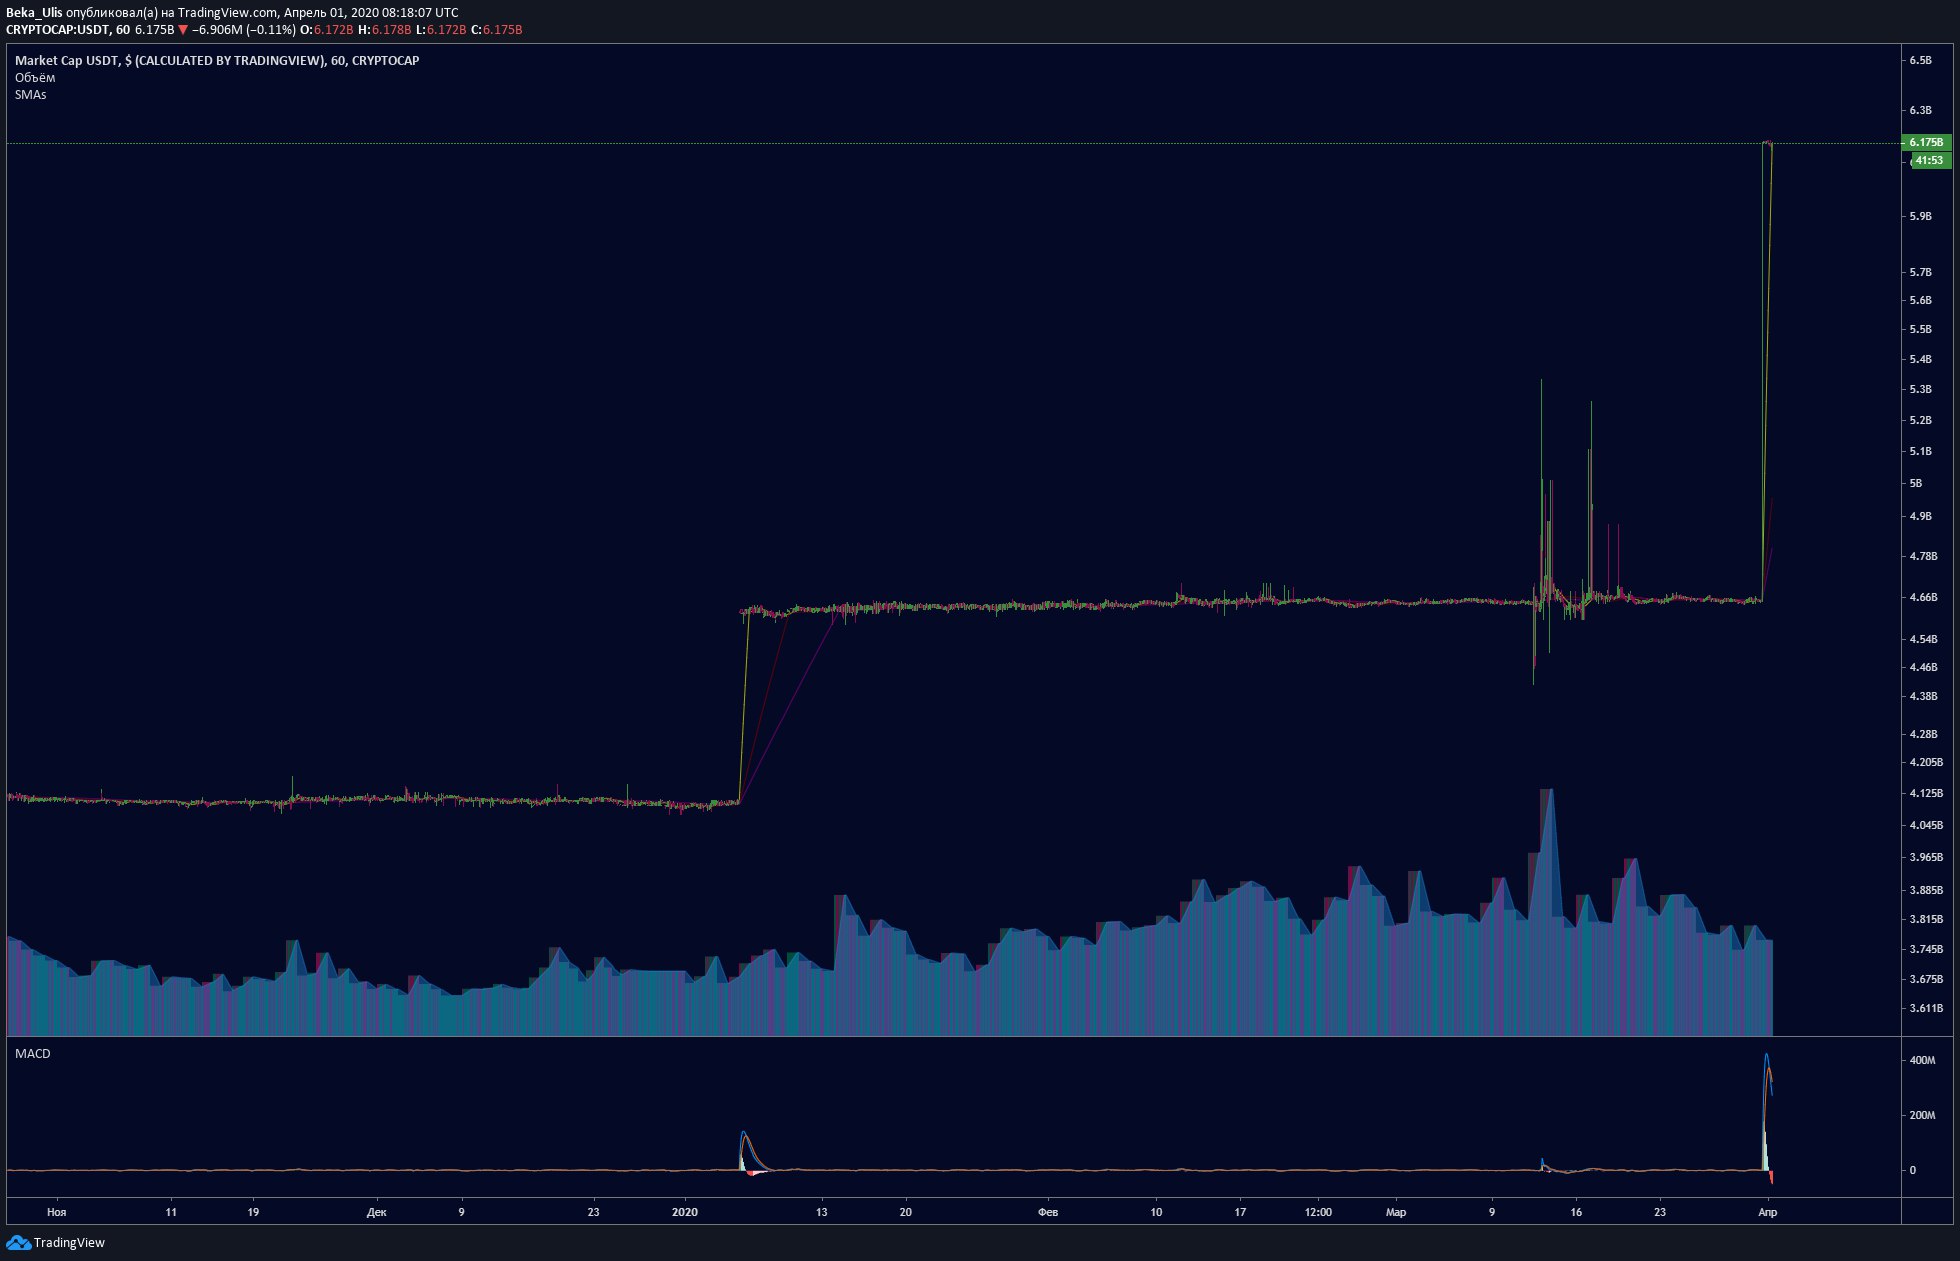Click the Market Cap USDT chart title

pyautogui.click(x=217, y=61)
